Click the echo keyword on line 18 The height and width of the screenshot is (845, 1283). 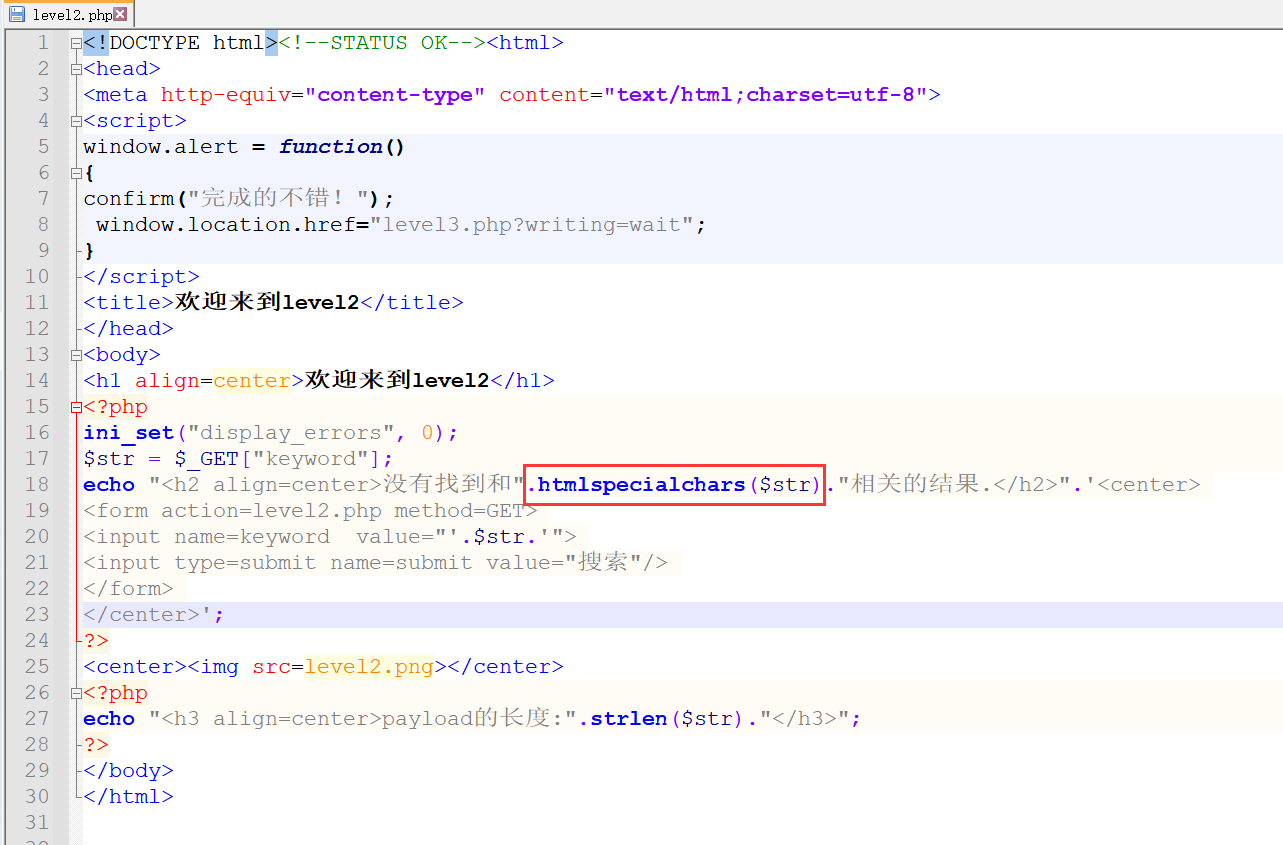click(107, 484)
